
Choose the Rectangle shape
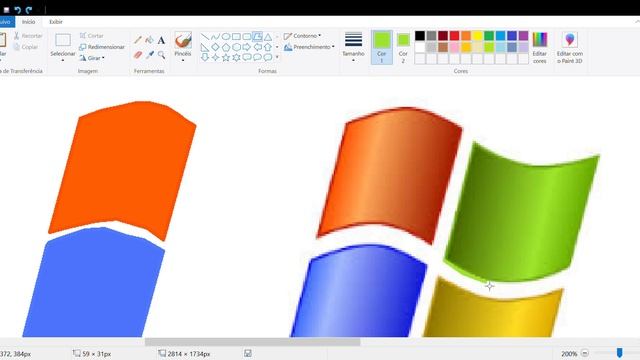[x=236, y=37]
